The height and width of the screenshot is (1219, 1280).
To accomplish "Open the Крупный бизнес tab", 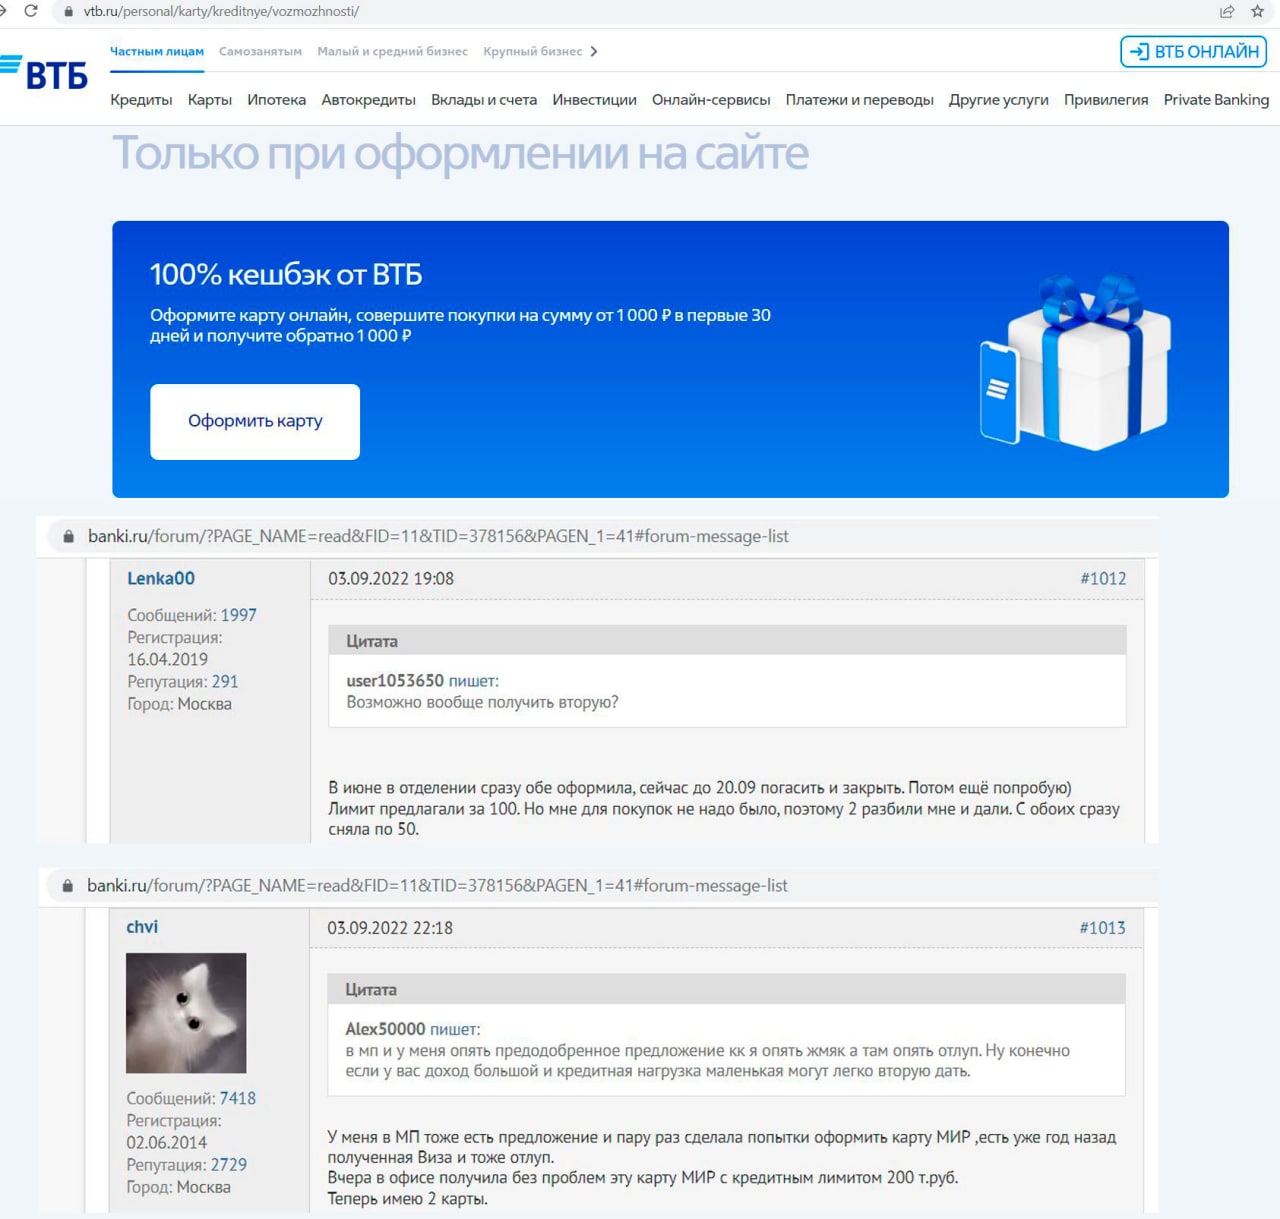I will point(532,52).
